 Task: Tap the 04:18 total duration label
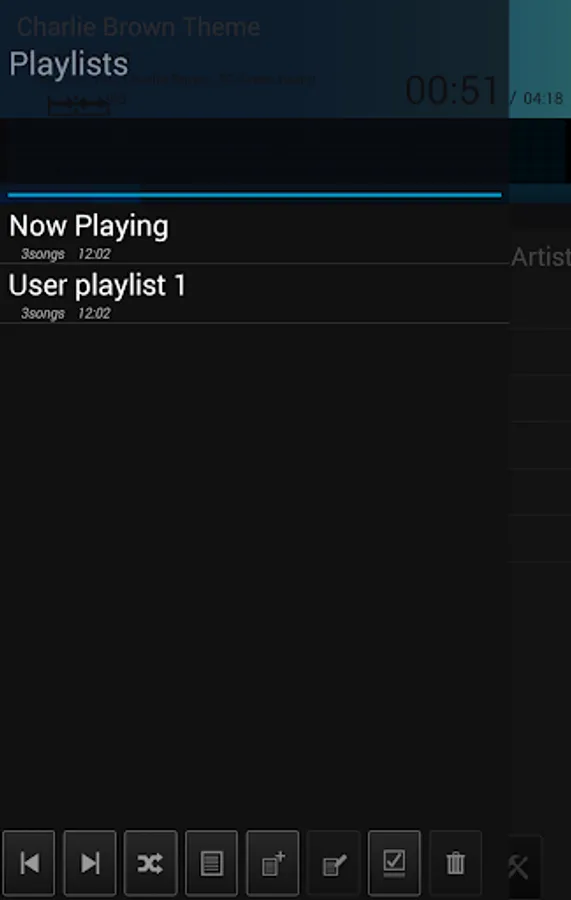tap(543, 98)
